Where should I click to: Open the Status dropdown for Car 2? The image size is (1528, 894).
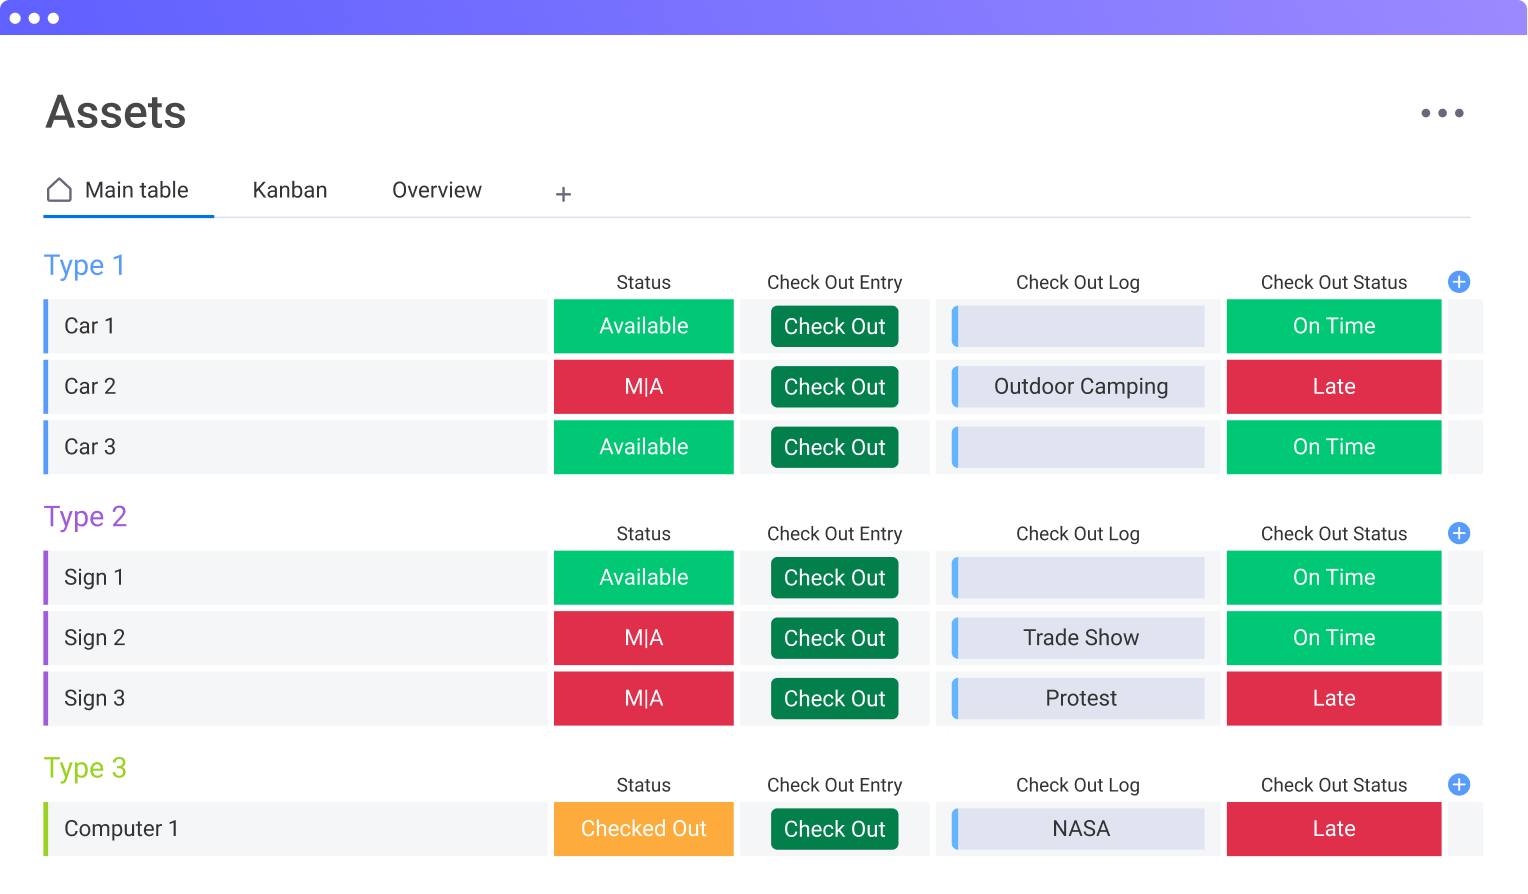tap(643, 387)
